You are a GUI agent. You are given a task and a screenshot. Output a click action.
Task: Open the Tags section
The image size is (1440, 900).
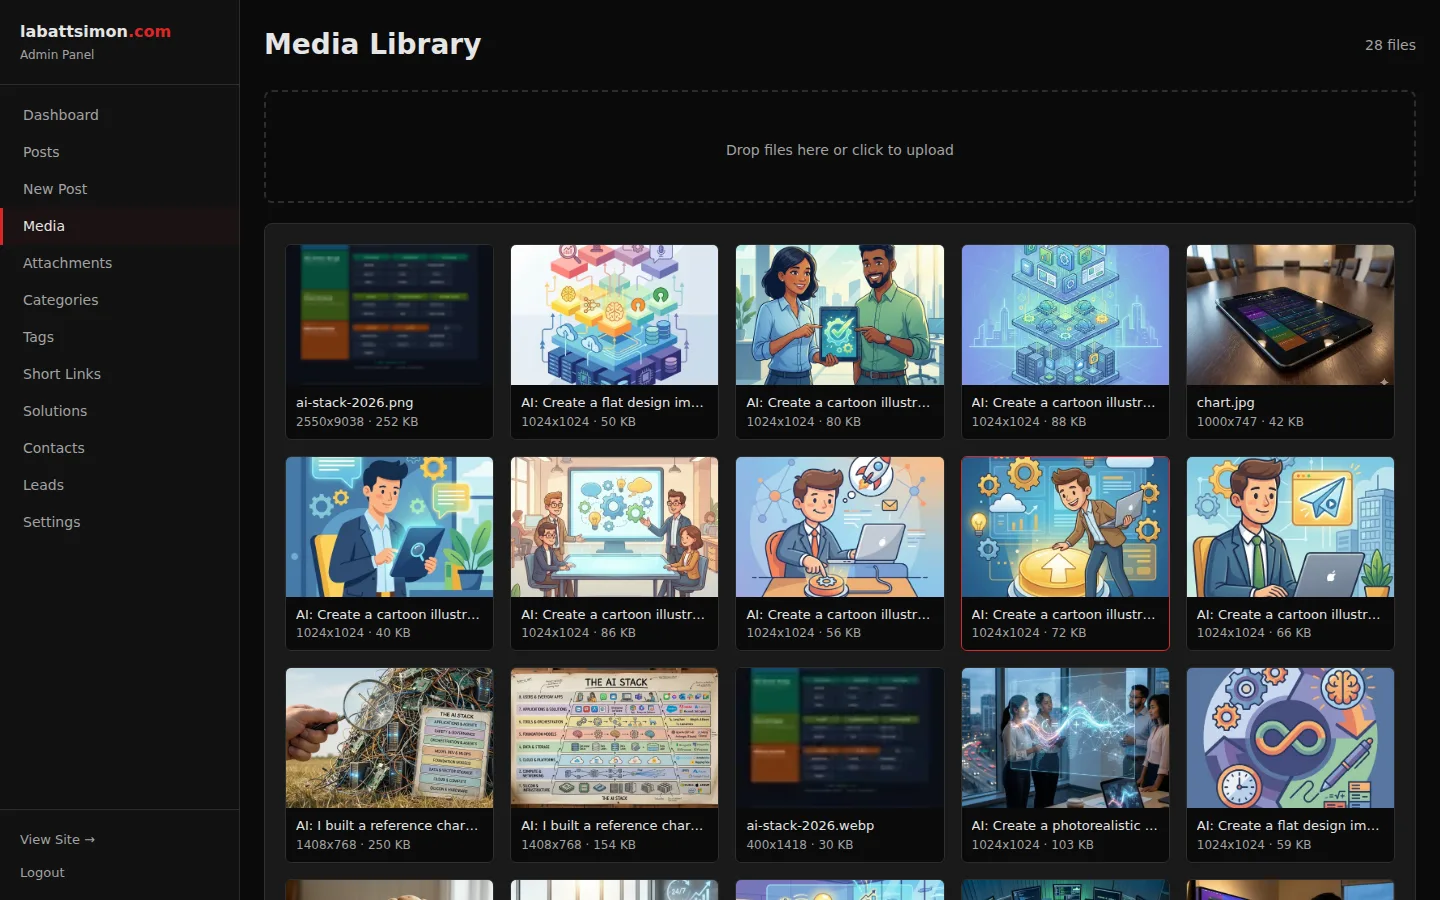coord(38,336)
